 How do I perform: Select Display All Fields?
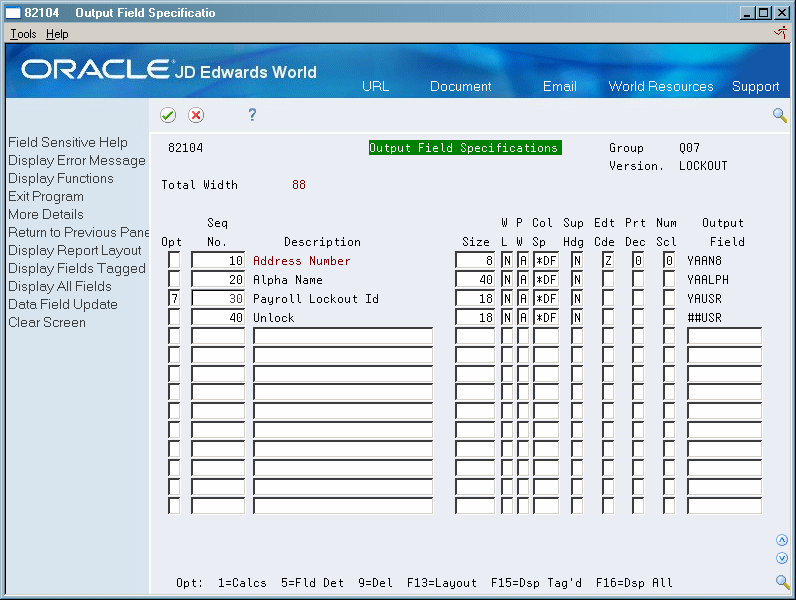(59, 286)
